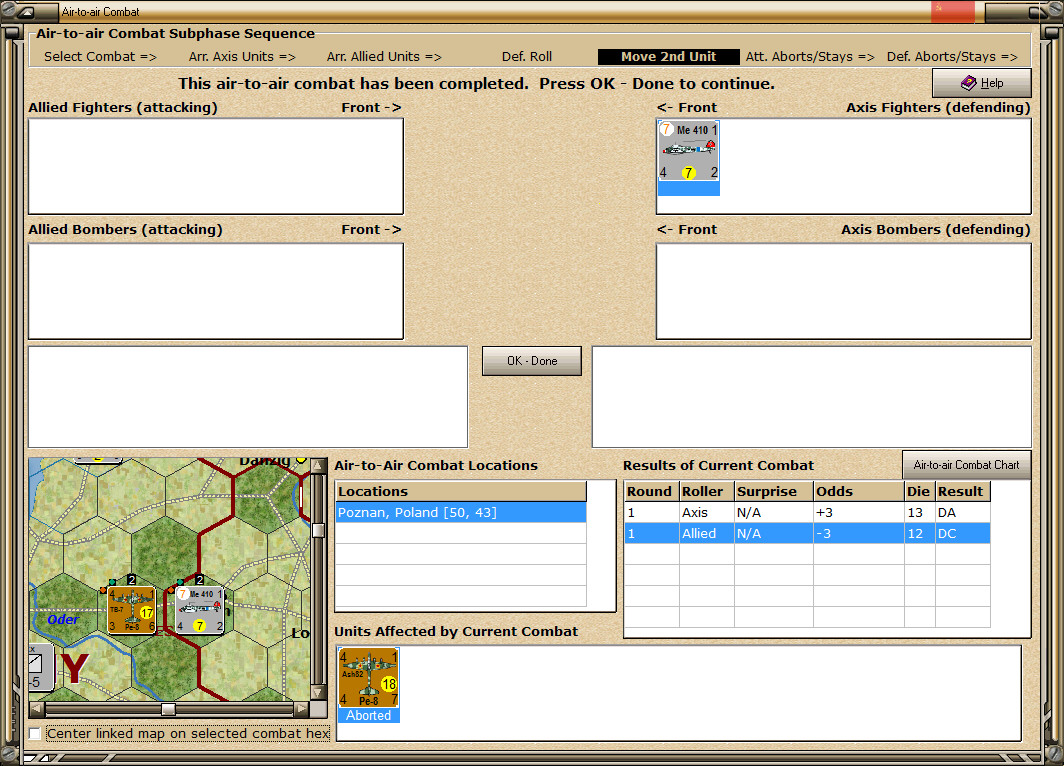The height and width of the screenshot is (766, 1064).
Task: Click the Def. Roll subphase step
Action: 527,57
